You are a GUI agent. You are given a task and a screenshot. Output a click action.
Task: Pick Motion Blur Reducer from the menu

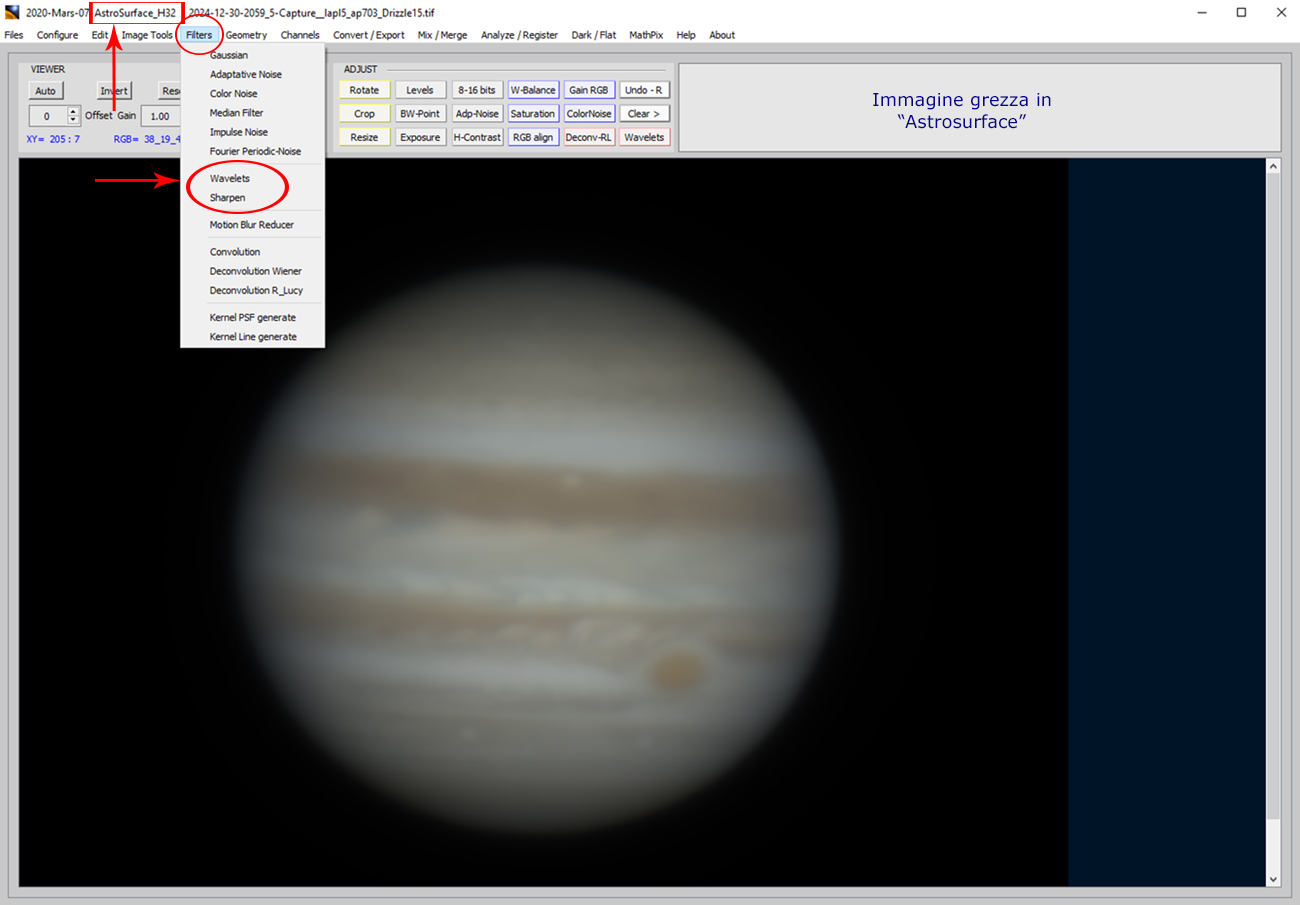pos(251,225)
